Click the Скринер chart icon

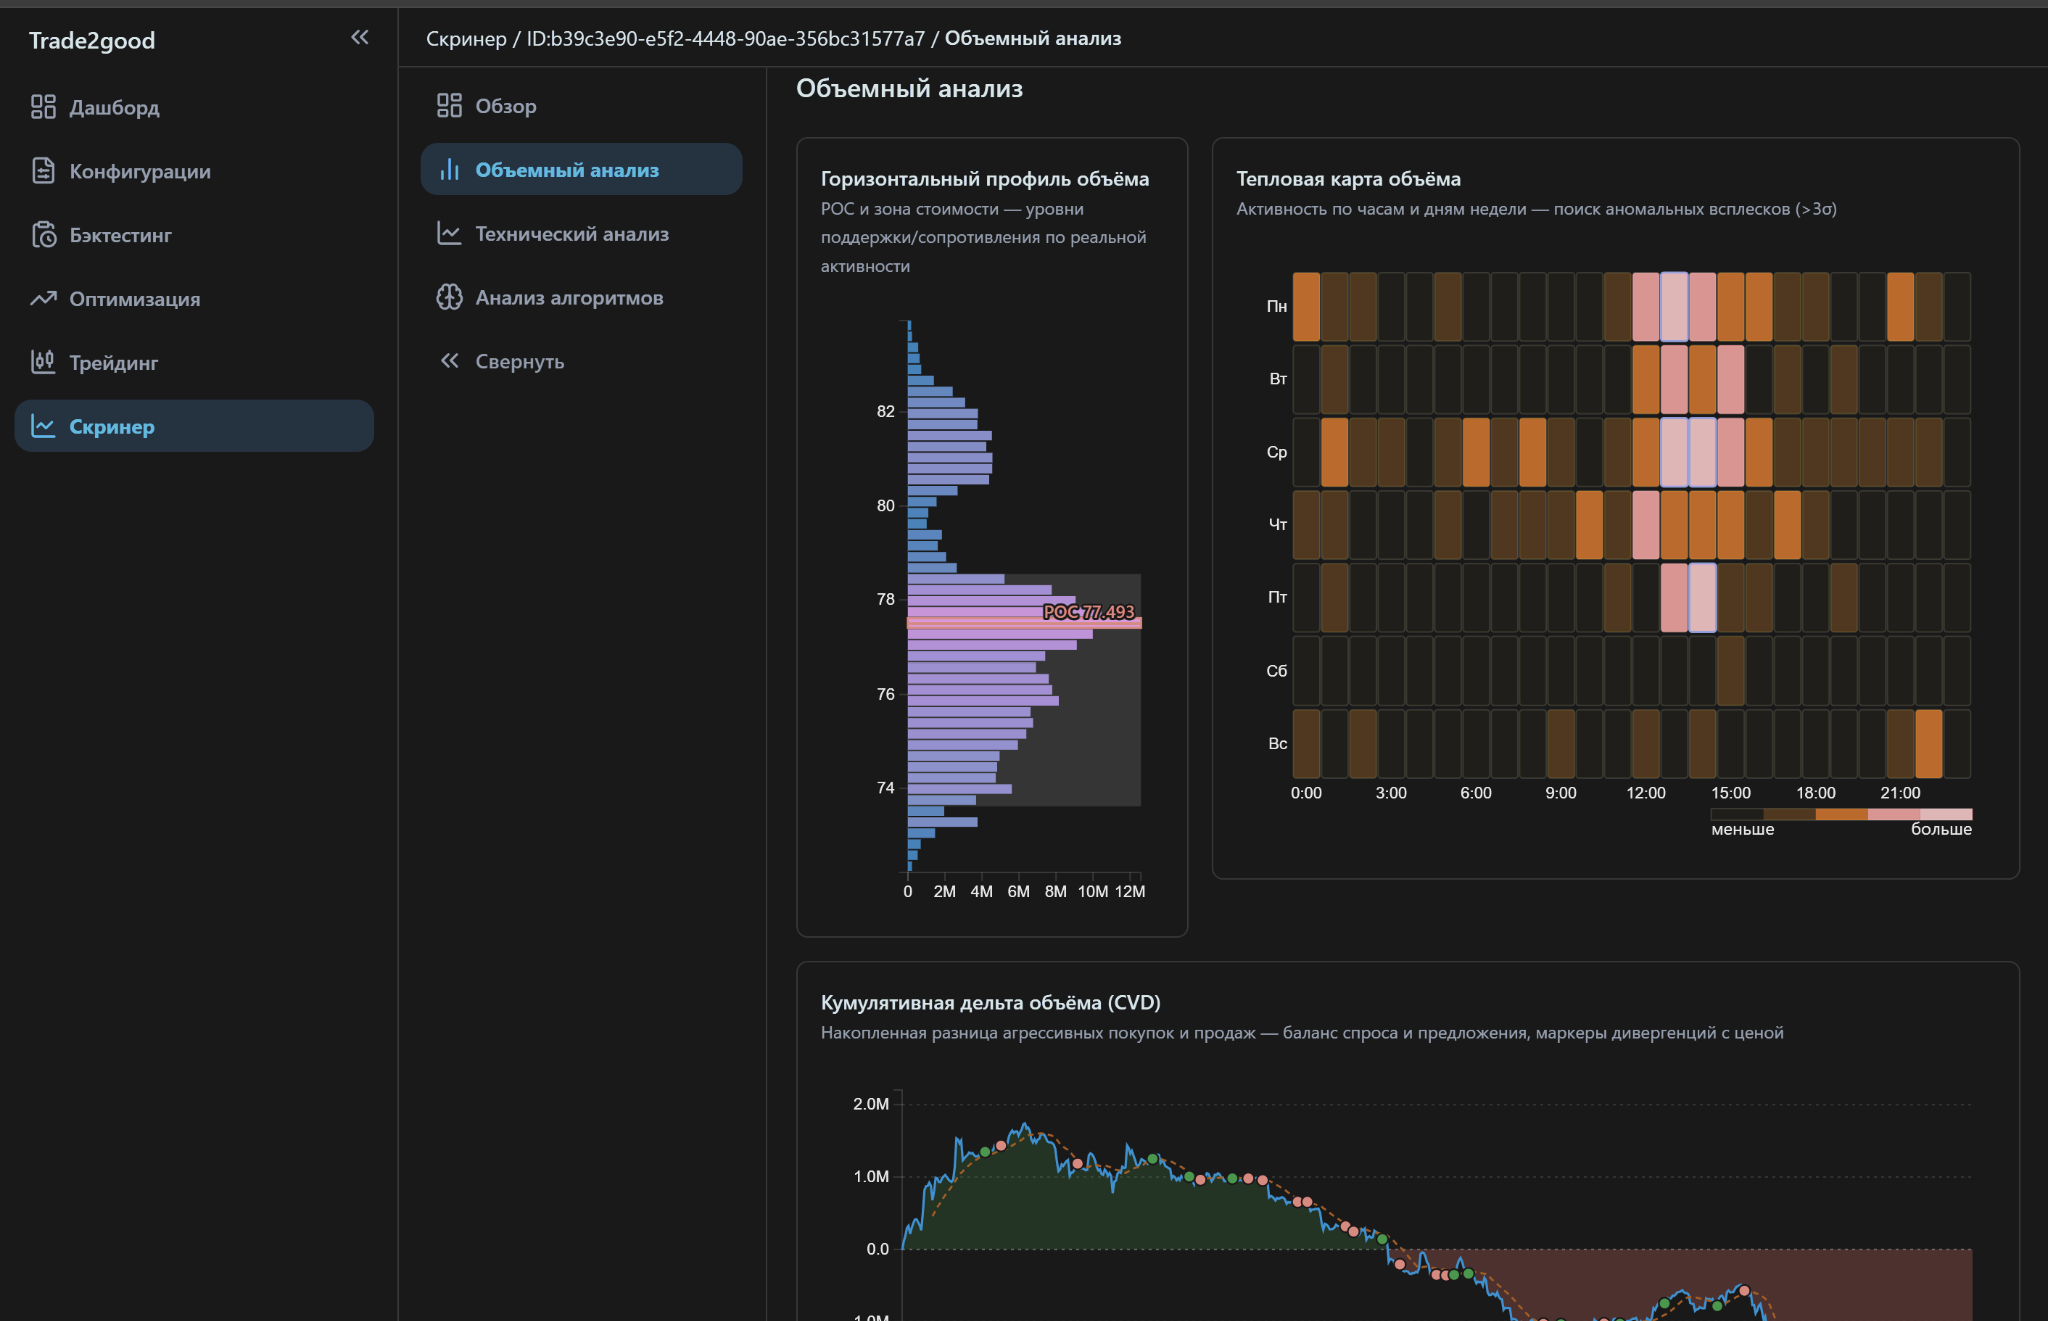coord(43,426)
